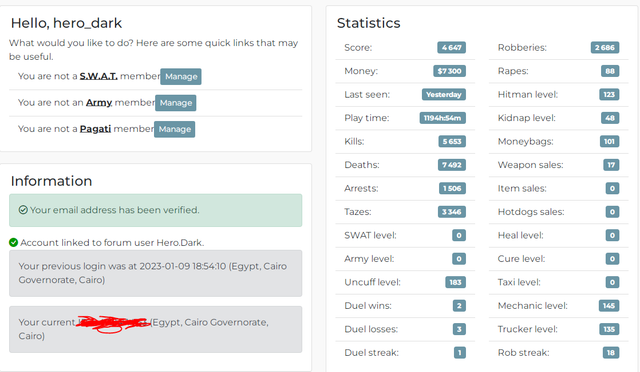
Task: Click the Cure level value badge
Action: (612, 259)
